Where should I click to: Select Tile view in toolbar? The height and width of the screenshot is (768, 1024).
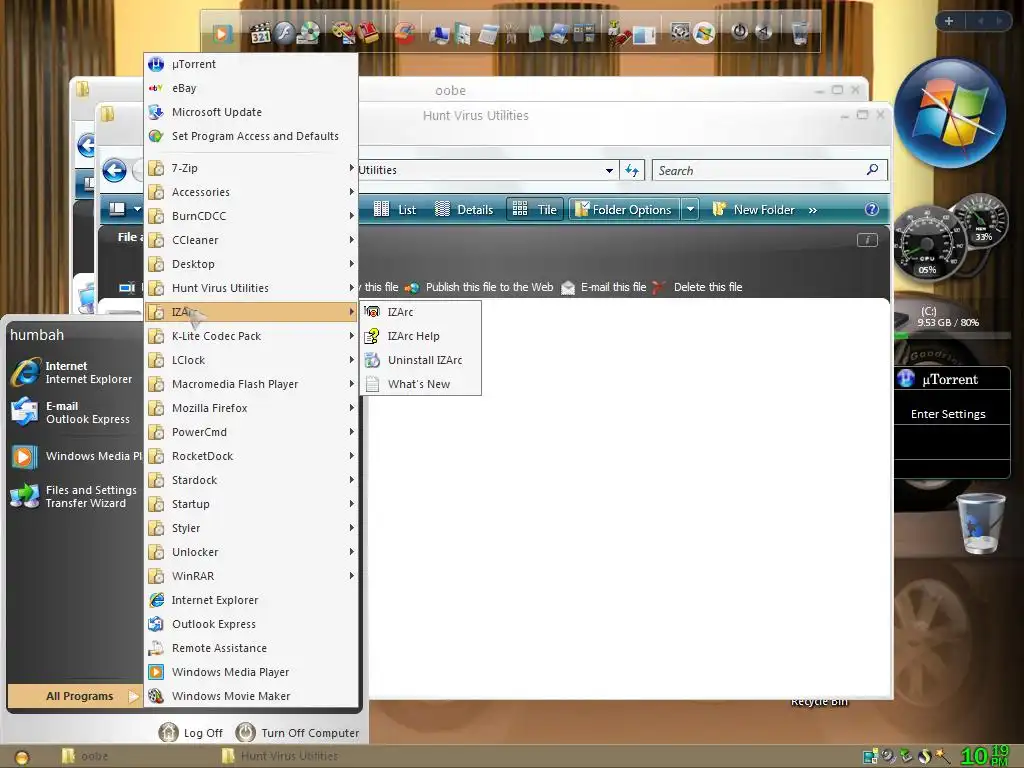tap(535, 210)
